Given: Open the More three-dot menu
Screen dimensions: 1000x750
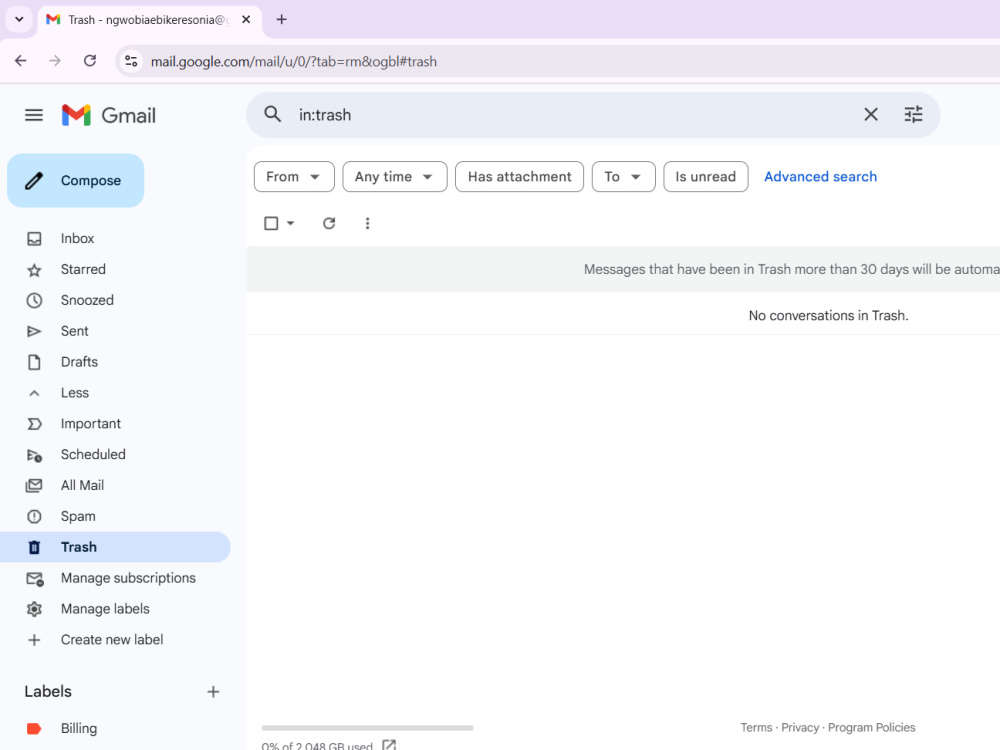Looking at the screenshot, I should coord(367,223).
